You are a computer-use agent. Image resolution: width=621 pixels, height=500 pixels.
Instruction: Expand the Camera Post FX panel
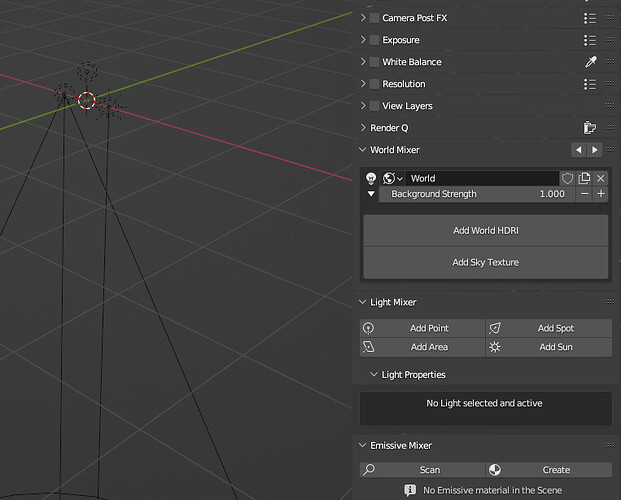[x=363, y=18]
